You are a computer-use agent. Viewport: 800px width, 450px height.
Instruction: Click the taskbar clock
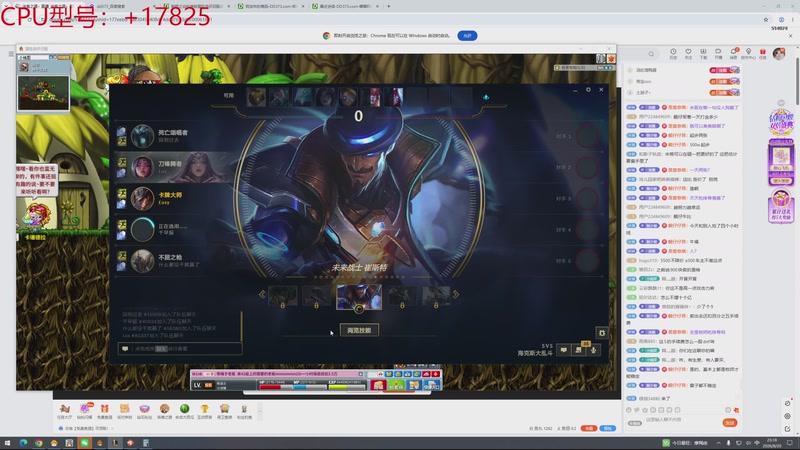coord(772,443)
